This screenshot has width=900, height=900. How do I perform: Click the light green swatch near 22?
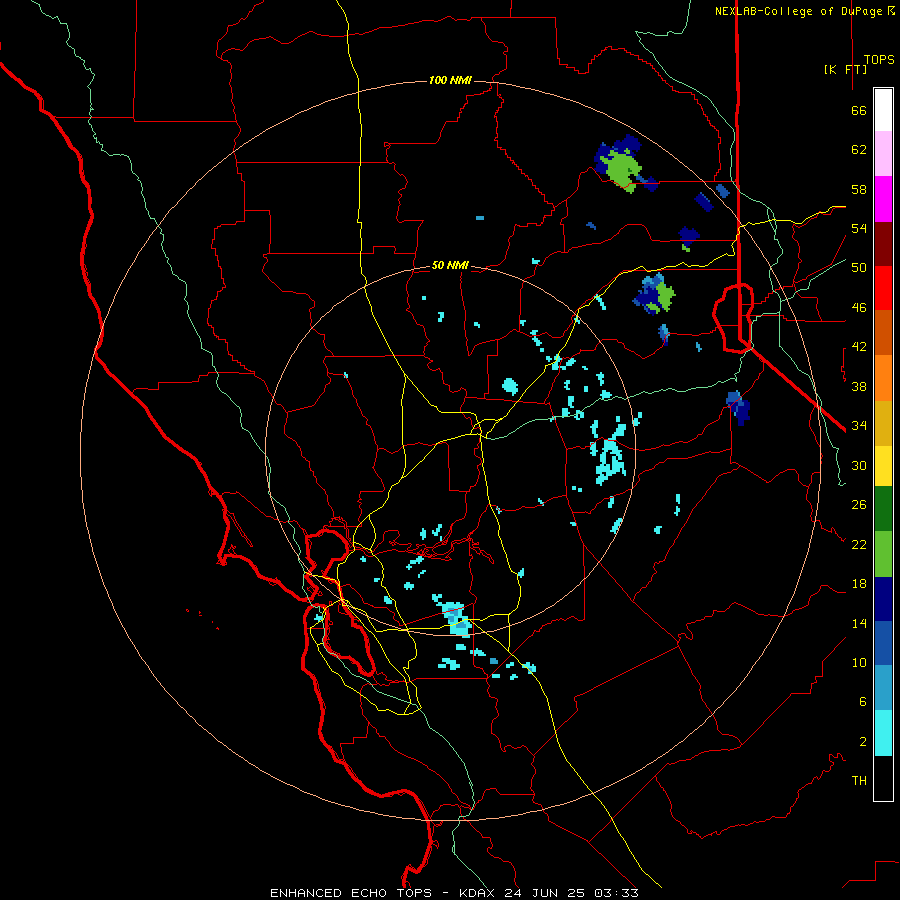tap(883, 554)
